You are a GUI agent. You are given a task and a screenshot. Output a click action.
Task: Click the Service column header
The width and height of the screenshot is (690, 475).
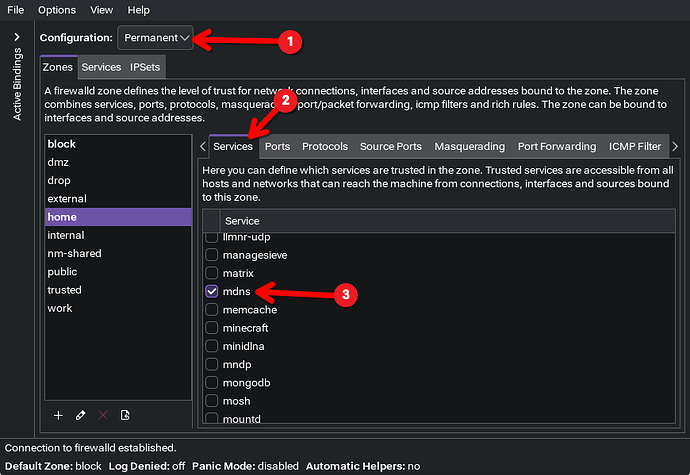[x=242, y=221]
